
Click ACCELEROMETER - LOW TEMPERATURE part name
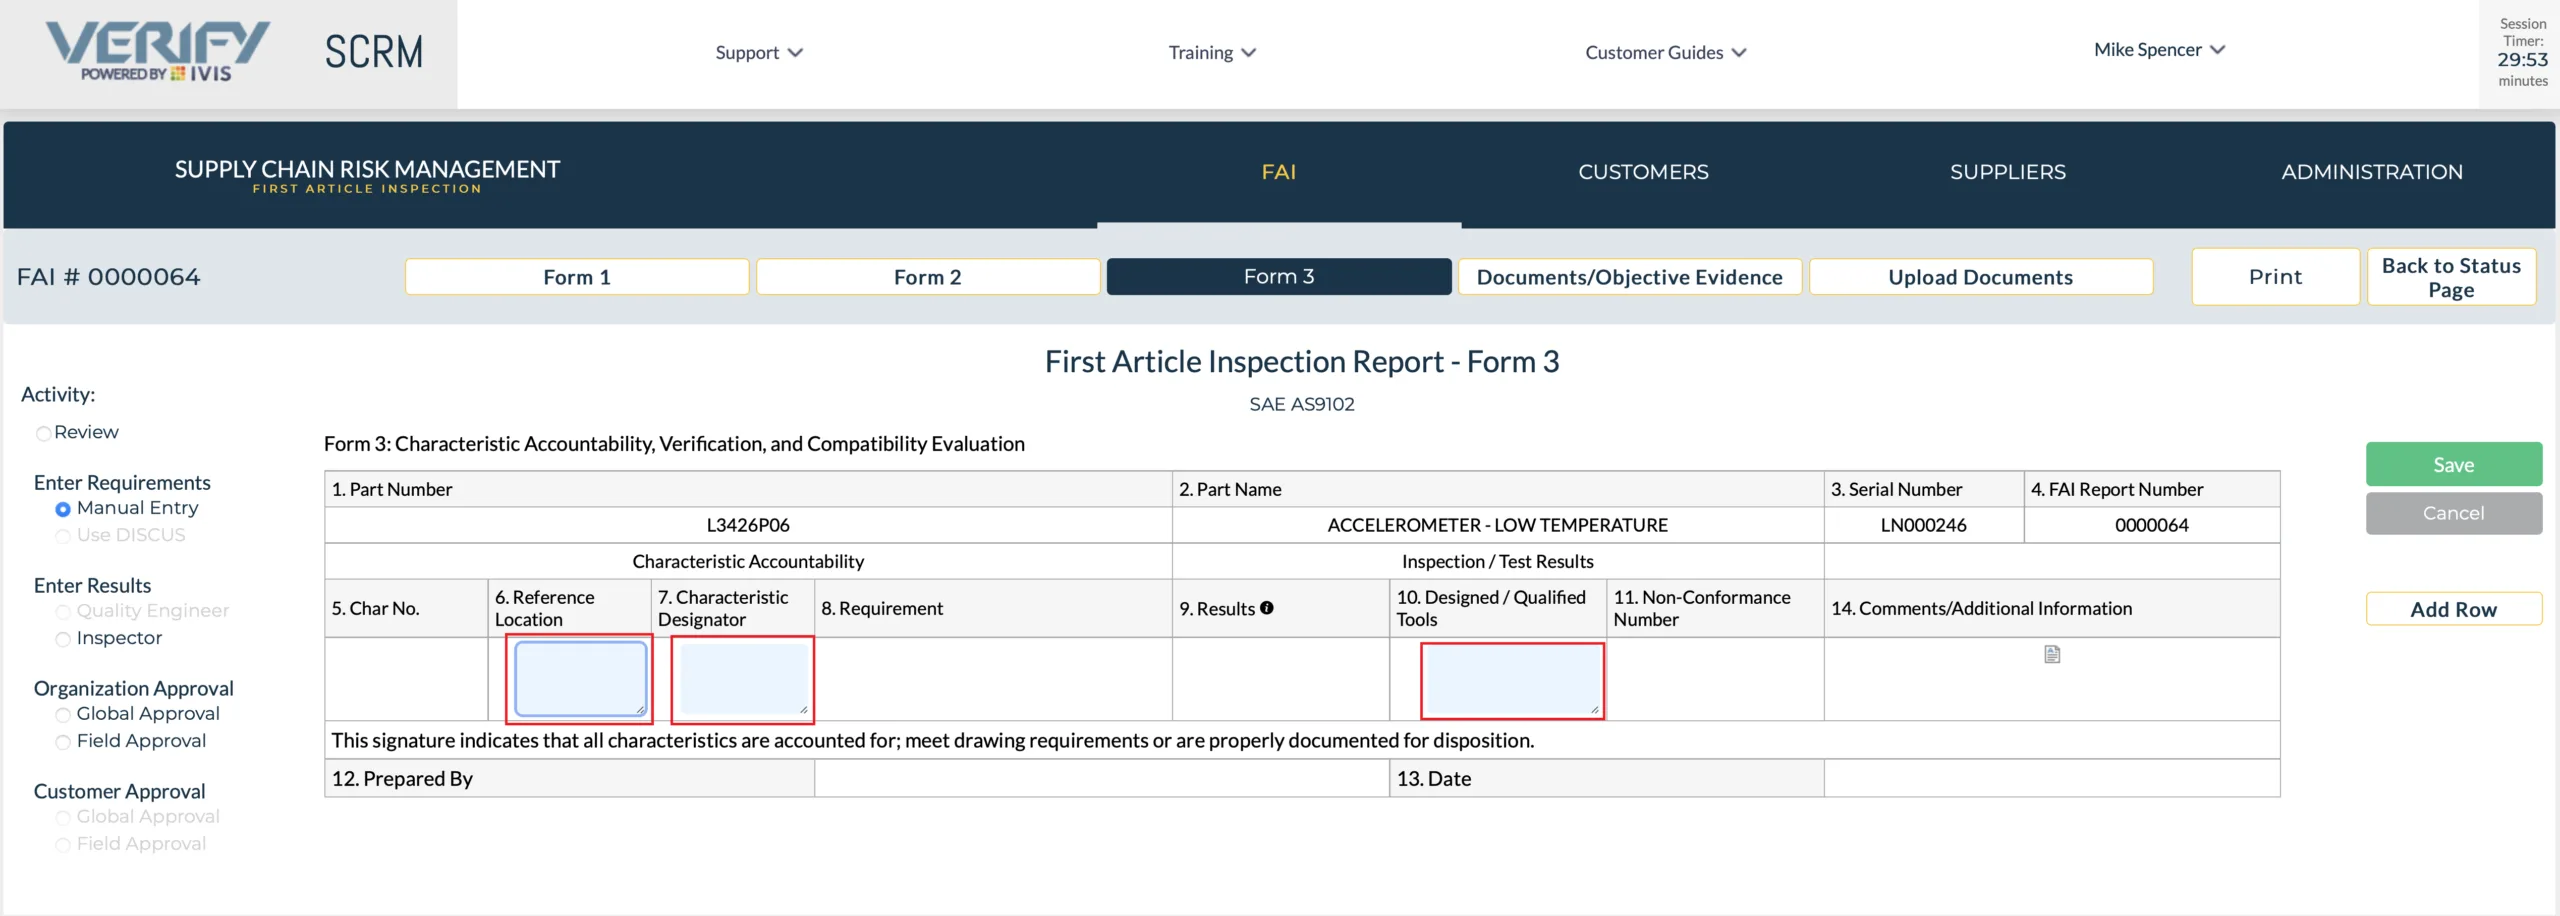click(1498, 525)
